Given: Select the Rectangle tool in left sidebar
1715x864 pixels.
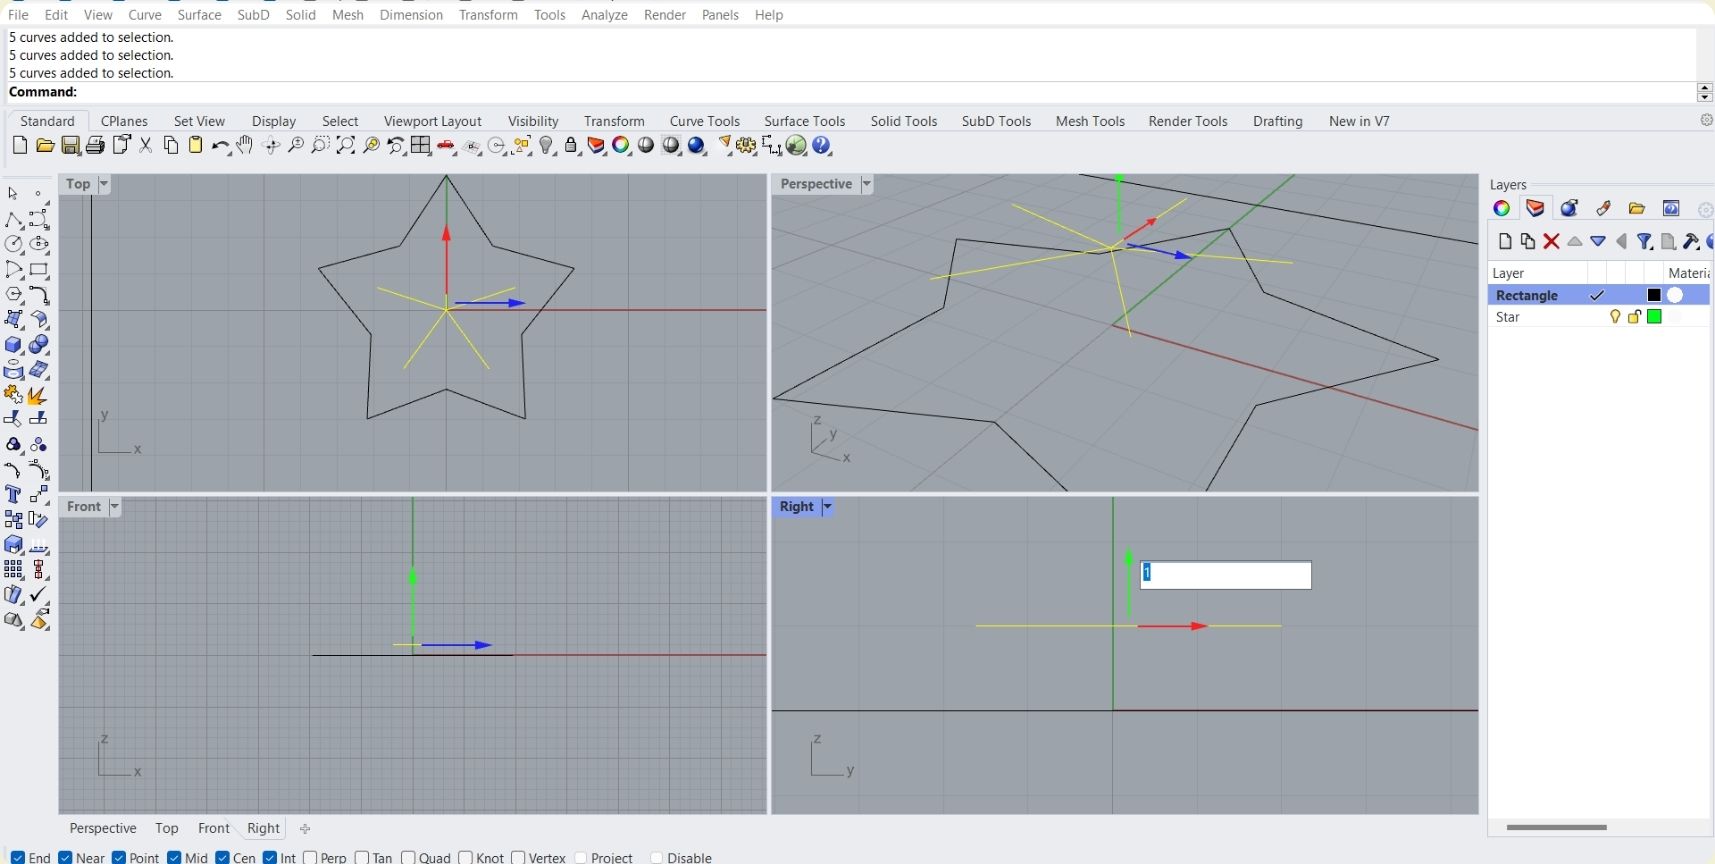Looking at the screenshot, I should pos(39,270).
